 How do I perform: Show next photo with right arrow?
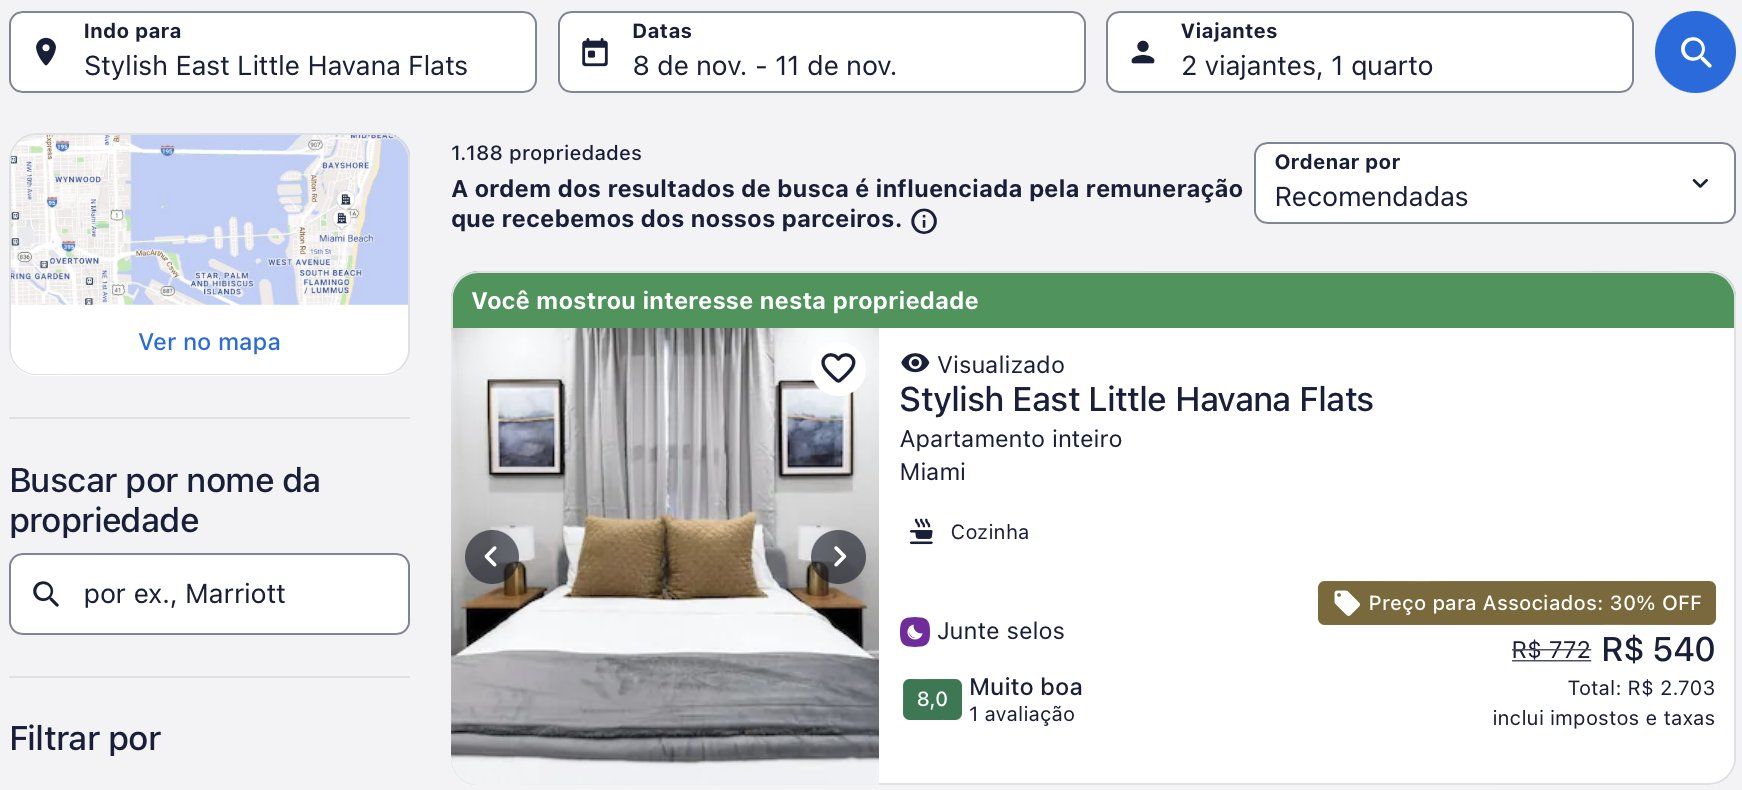[839, 557]
